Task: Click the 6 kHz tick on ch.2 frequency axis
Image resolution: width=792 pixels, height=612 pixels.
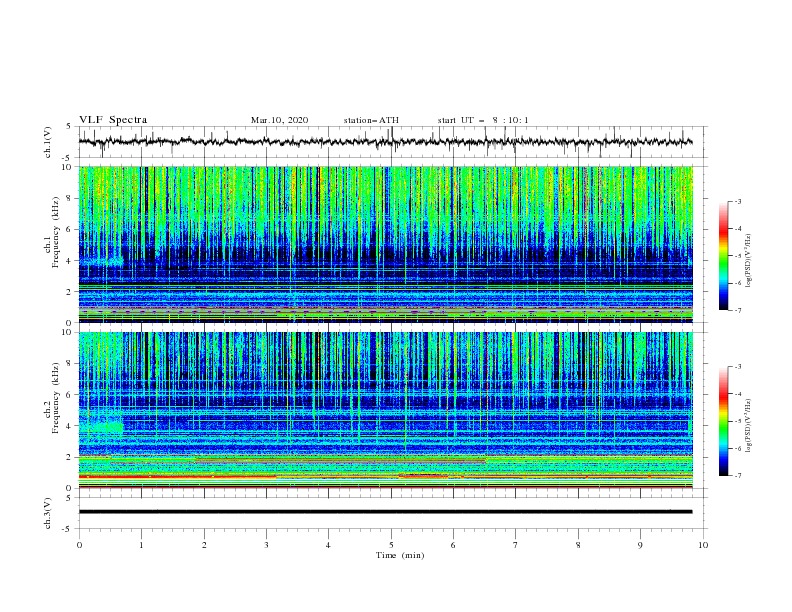Action: 70,395
